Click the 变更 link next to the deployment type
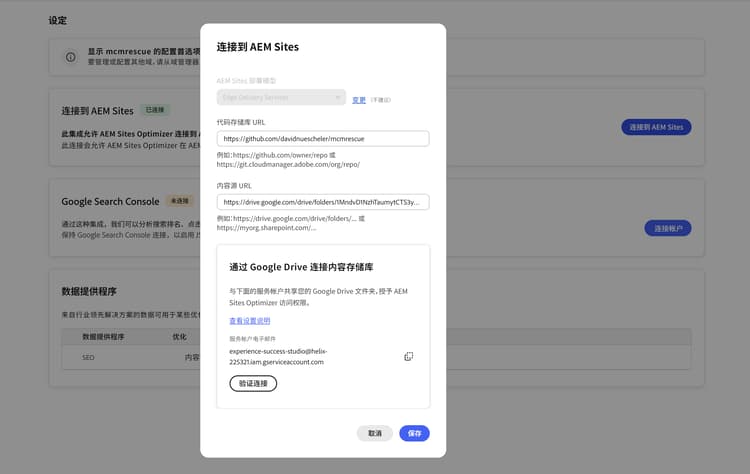Image resolution: width=750 pixels, height=474 pixels. pyautogui.click(x=359, y=99)
